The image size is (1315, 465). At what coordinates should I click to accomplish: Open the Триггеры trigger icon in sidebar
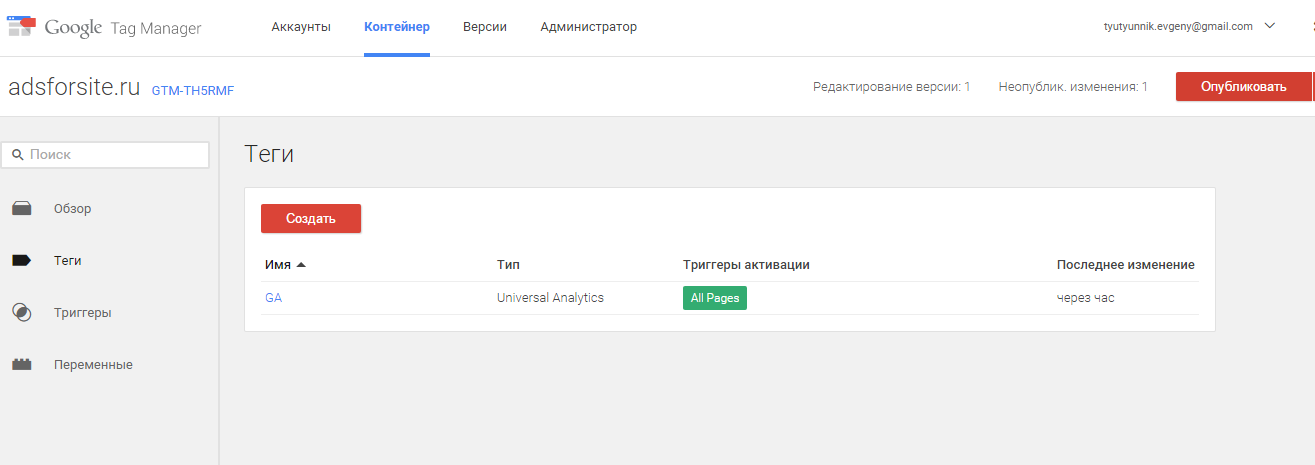click(22, 313)
